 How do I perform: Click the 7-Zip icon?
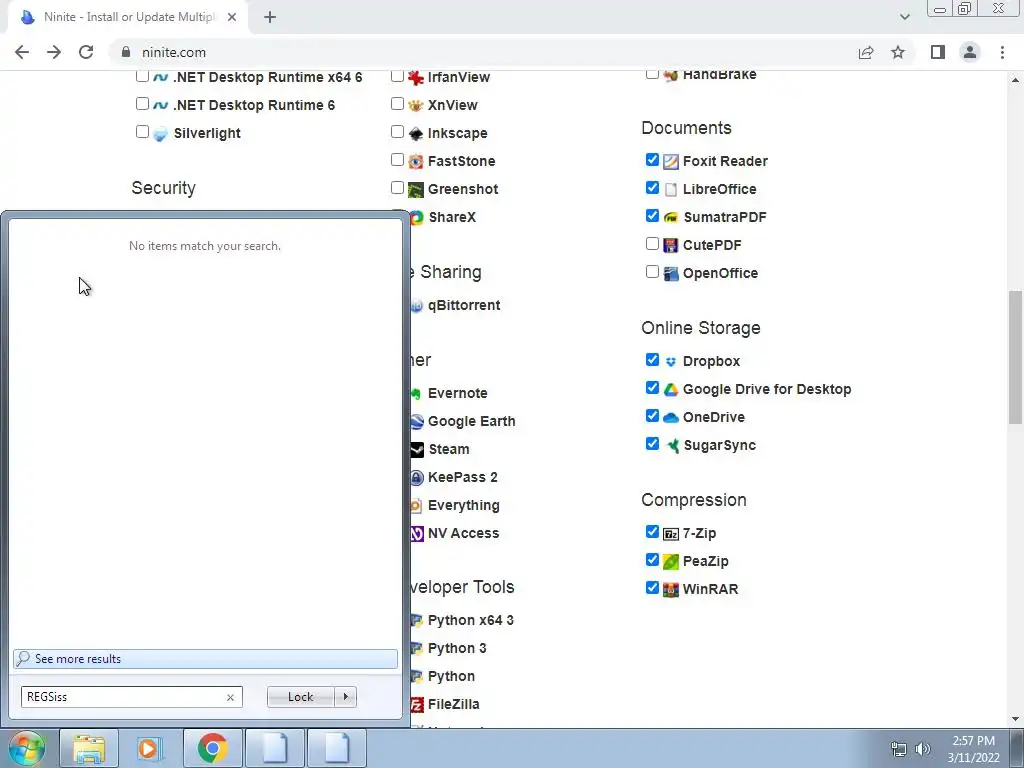click(x=671, y=534)
